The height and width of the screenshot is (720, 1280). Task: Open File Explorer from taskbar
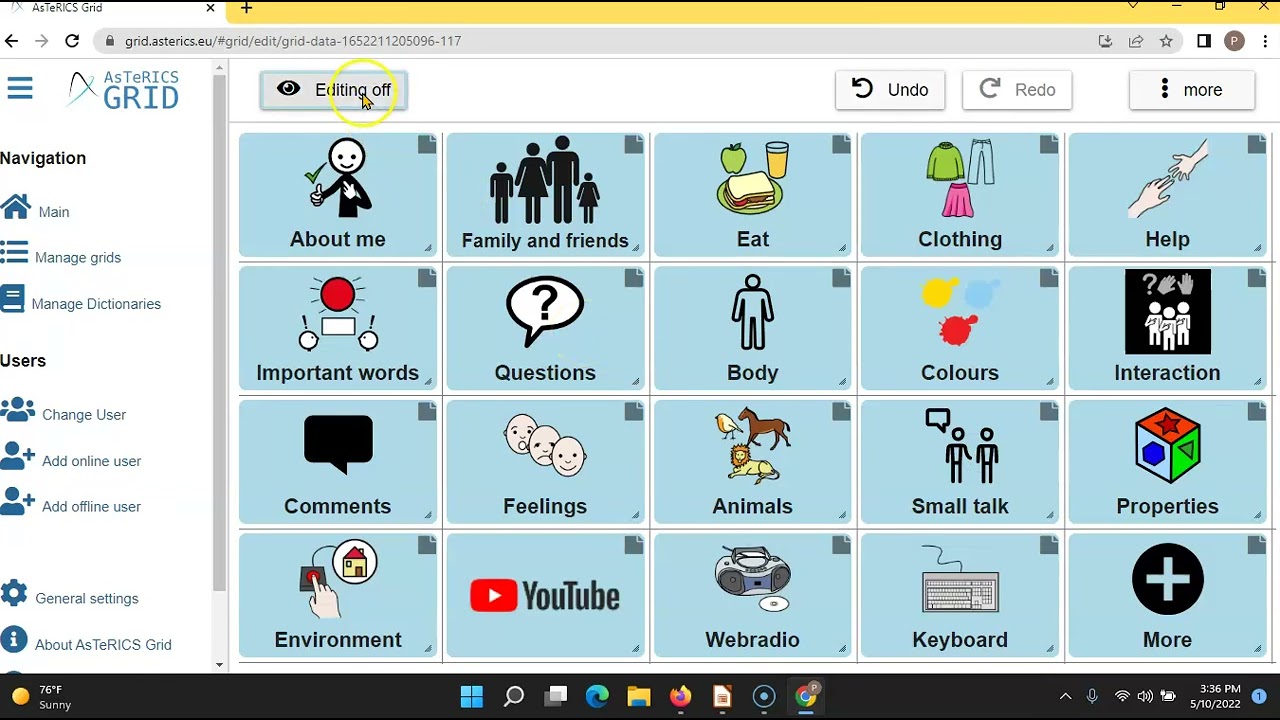click(x=639, y=696)
